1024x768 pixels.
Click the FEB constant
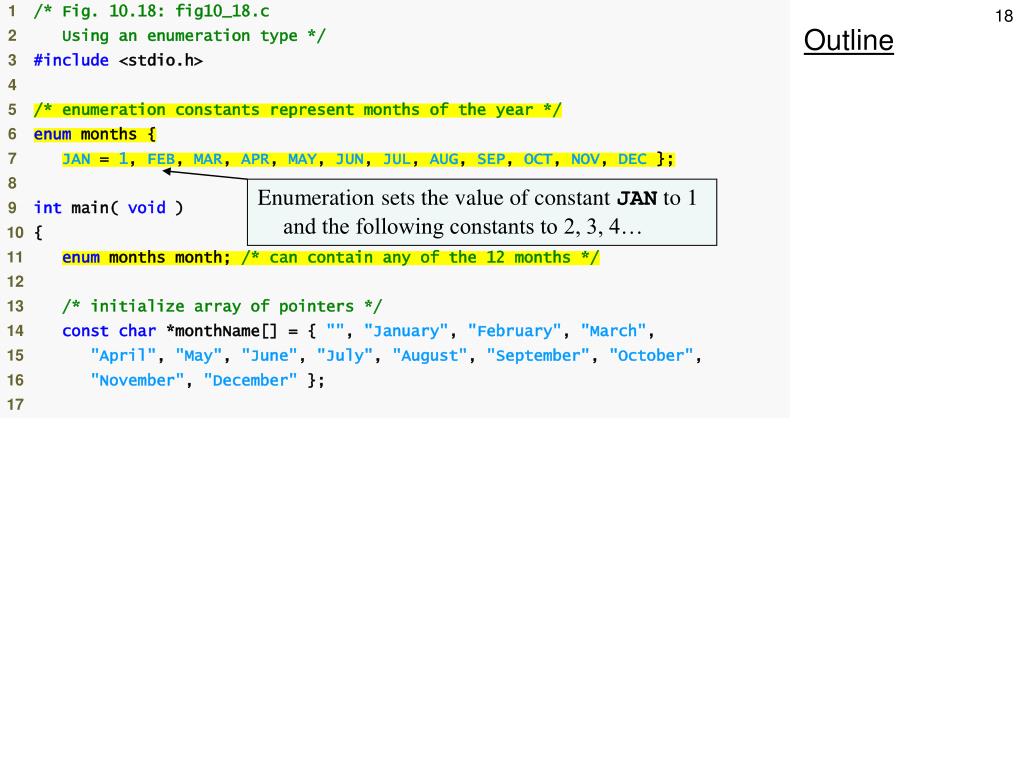tap(161, 159)
